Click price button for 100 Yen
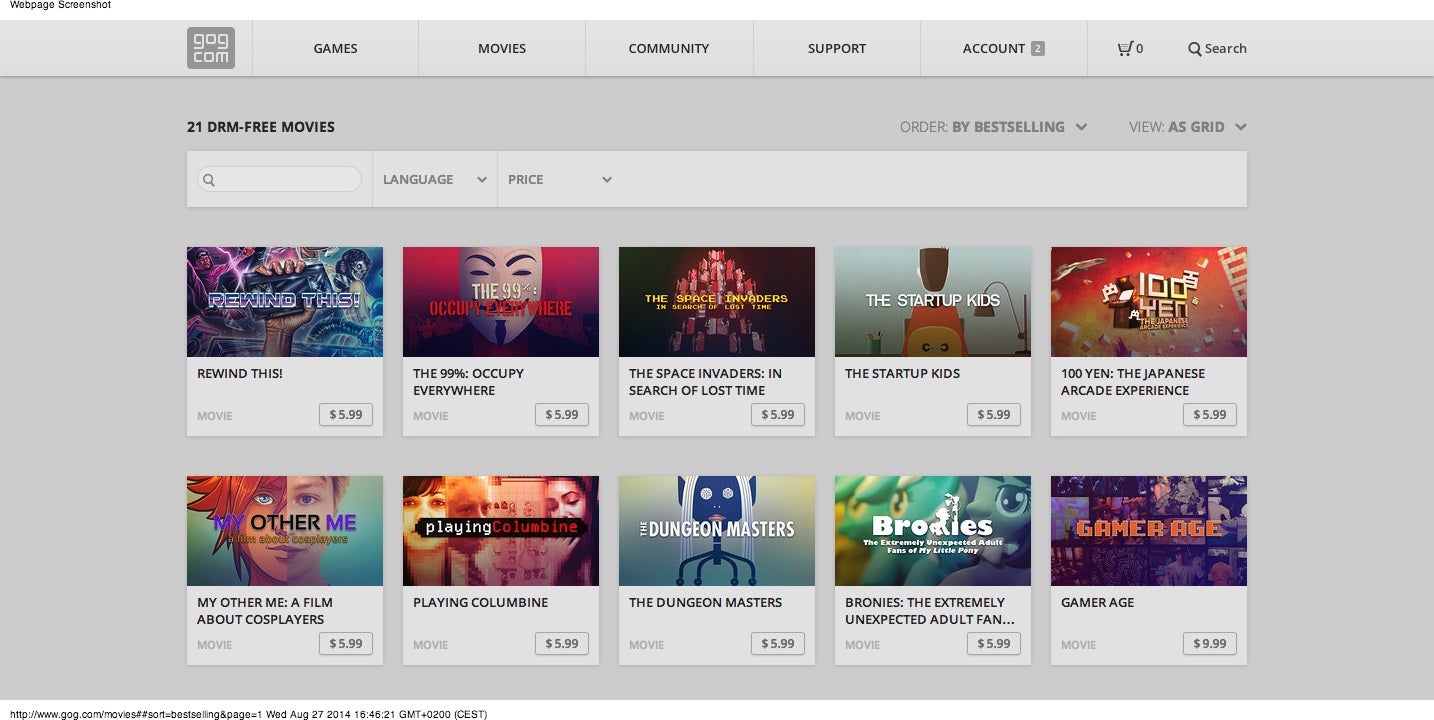 [1210, 414]
